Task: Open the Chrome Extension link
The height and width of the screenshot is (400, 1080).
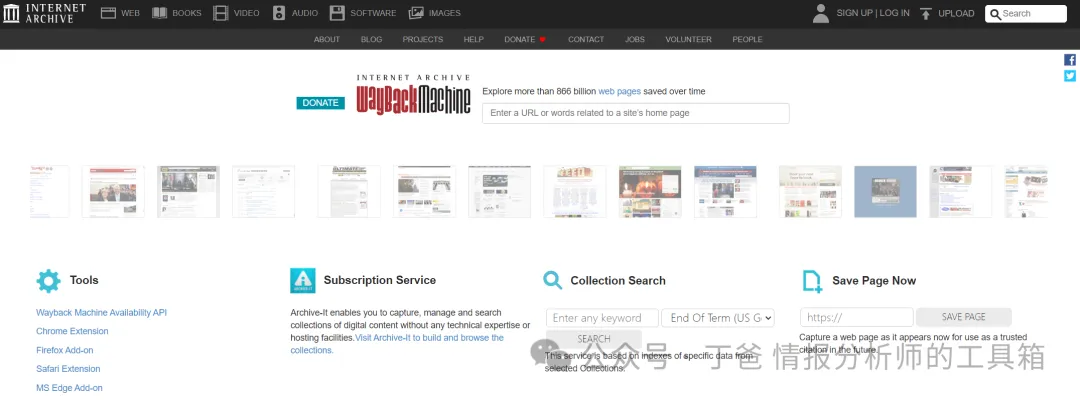Action: click(72, 331)
